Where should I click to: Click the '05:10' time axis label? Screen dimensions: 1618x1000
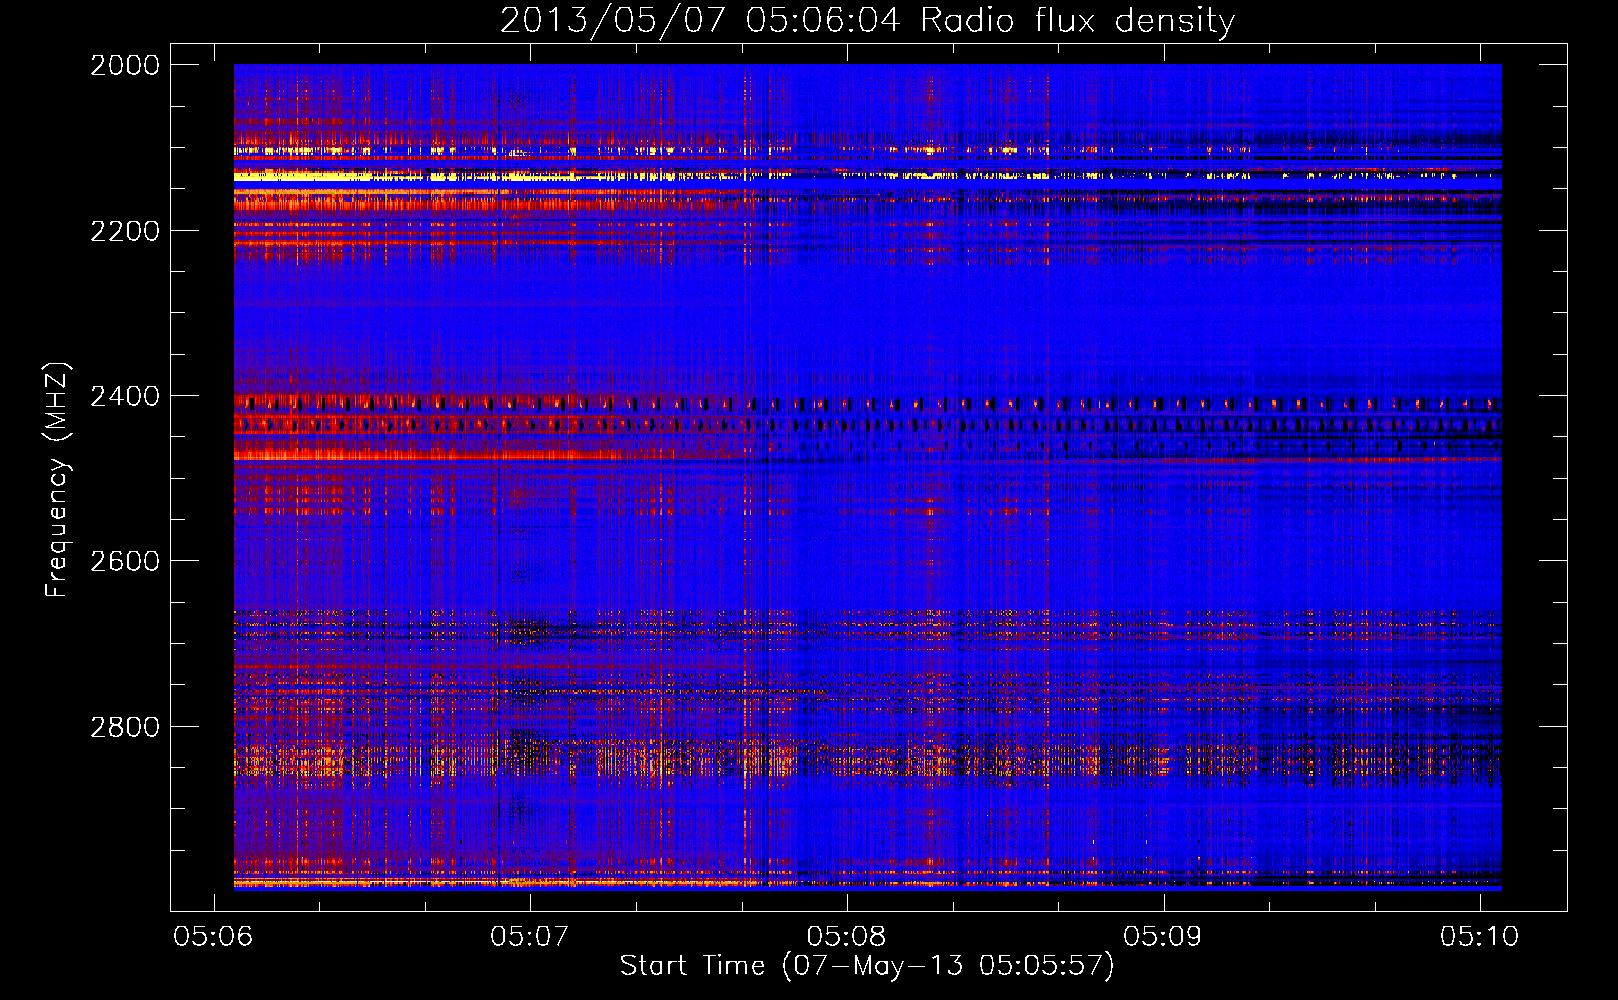(x=1479, y=936)
